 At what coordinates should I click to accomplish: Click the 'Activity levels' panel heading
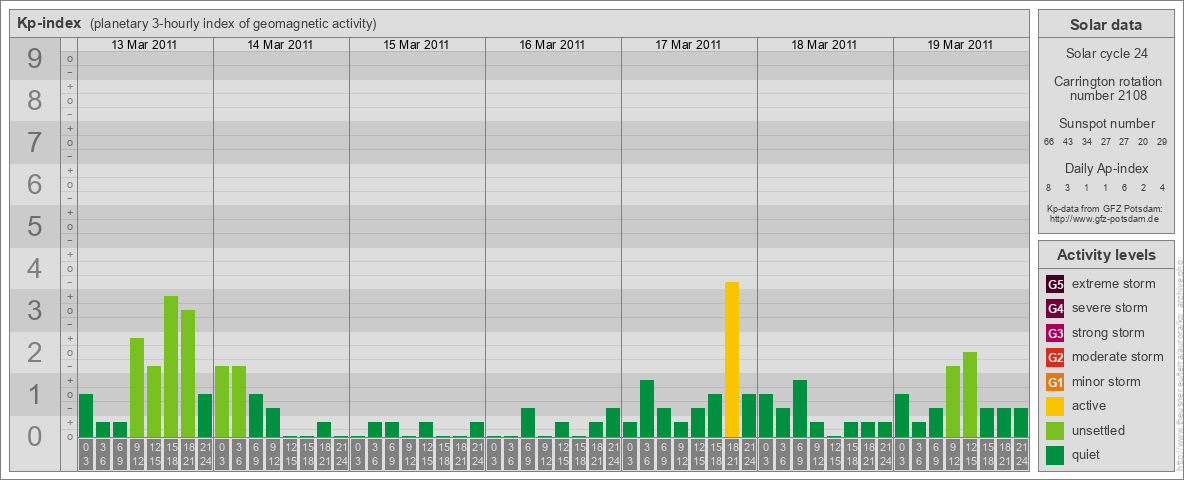coord(1105,255)
